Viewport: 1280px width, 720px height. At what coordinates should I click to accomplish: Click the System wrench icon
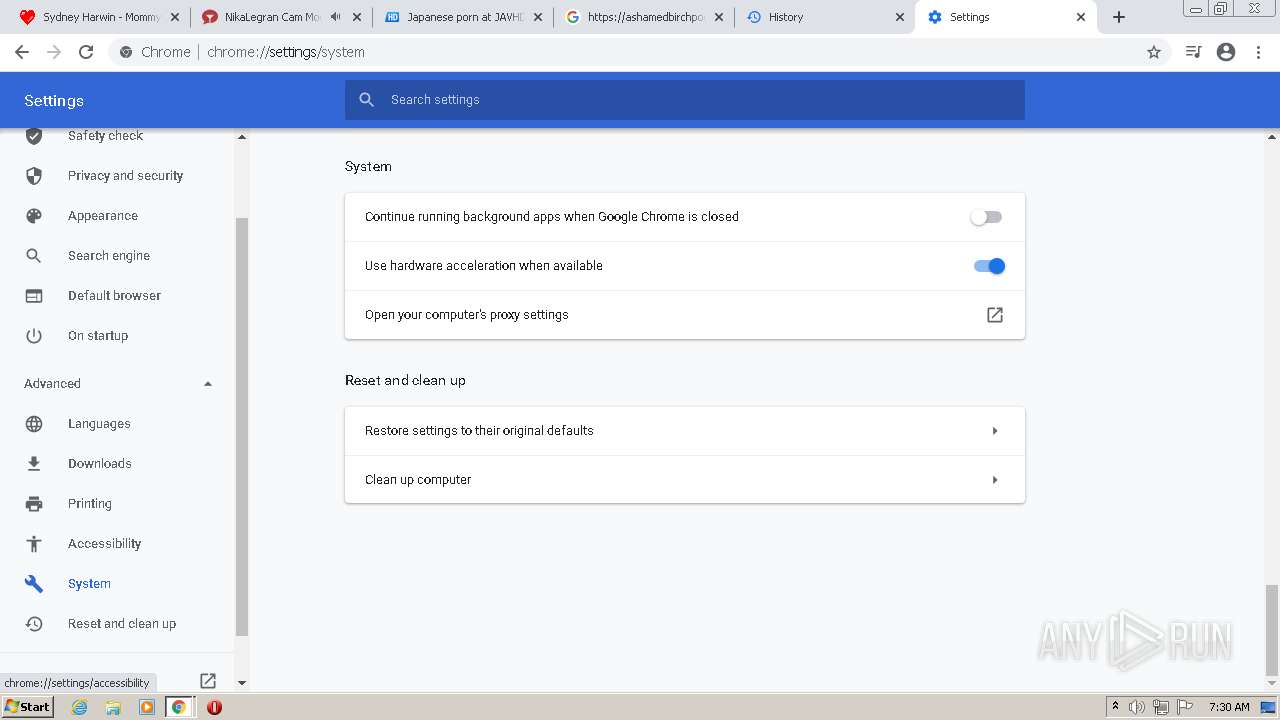(x=34, y=584)
